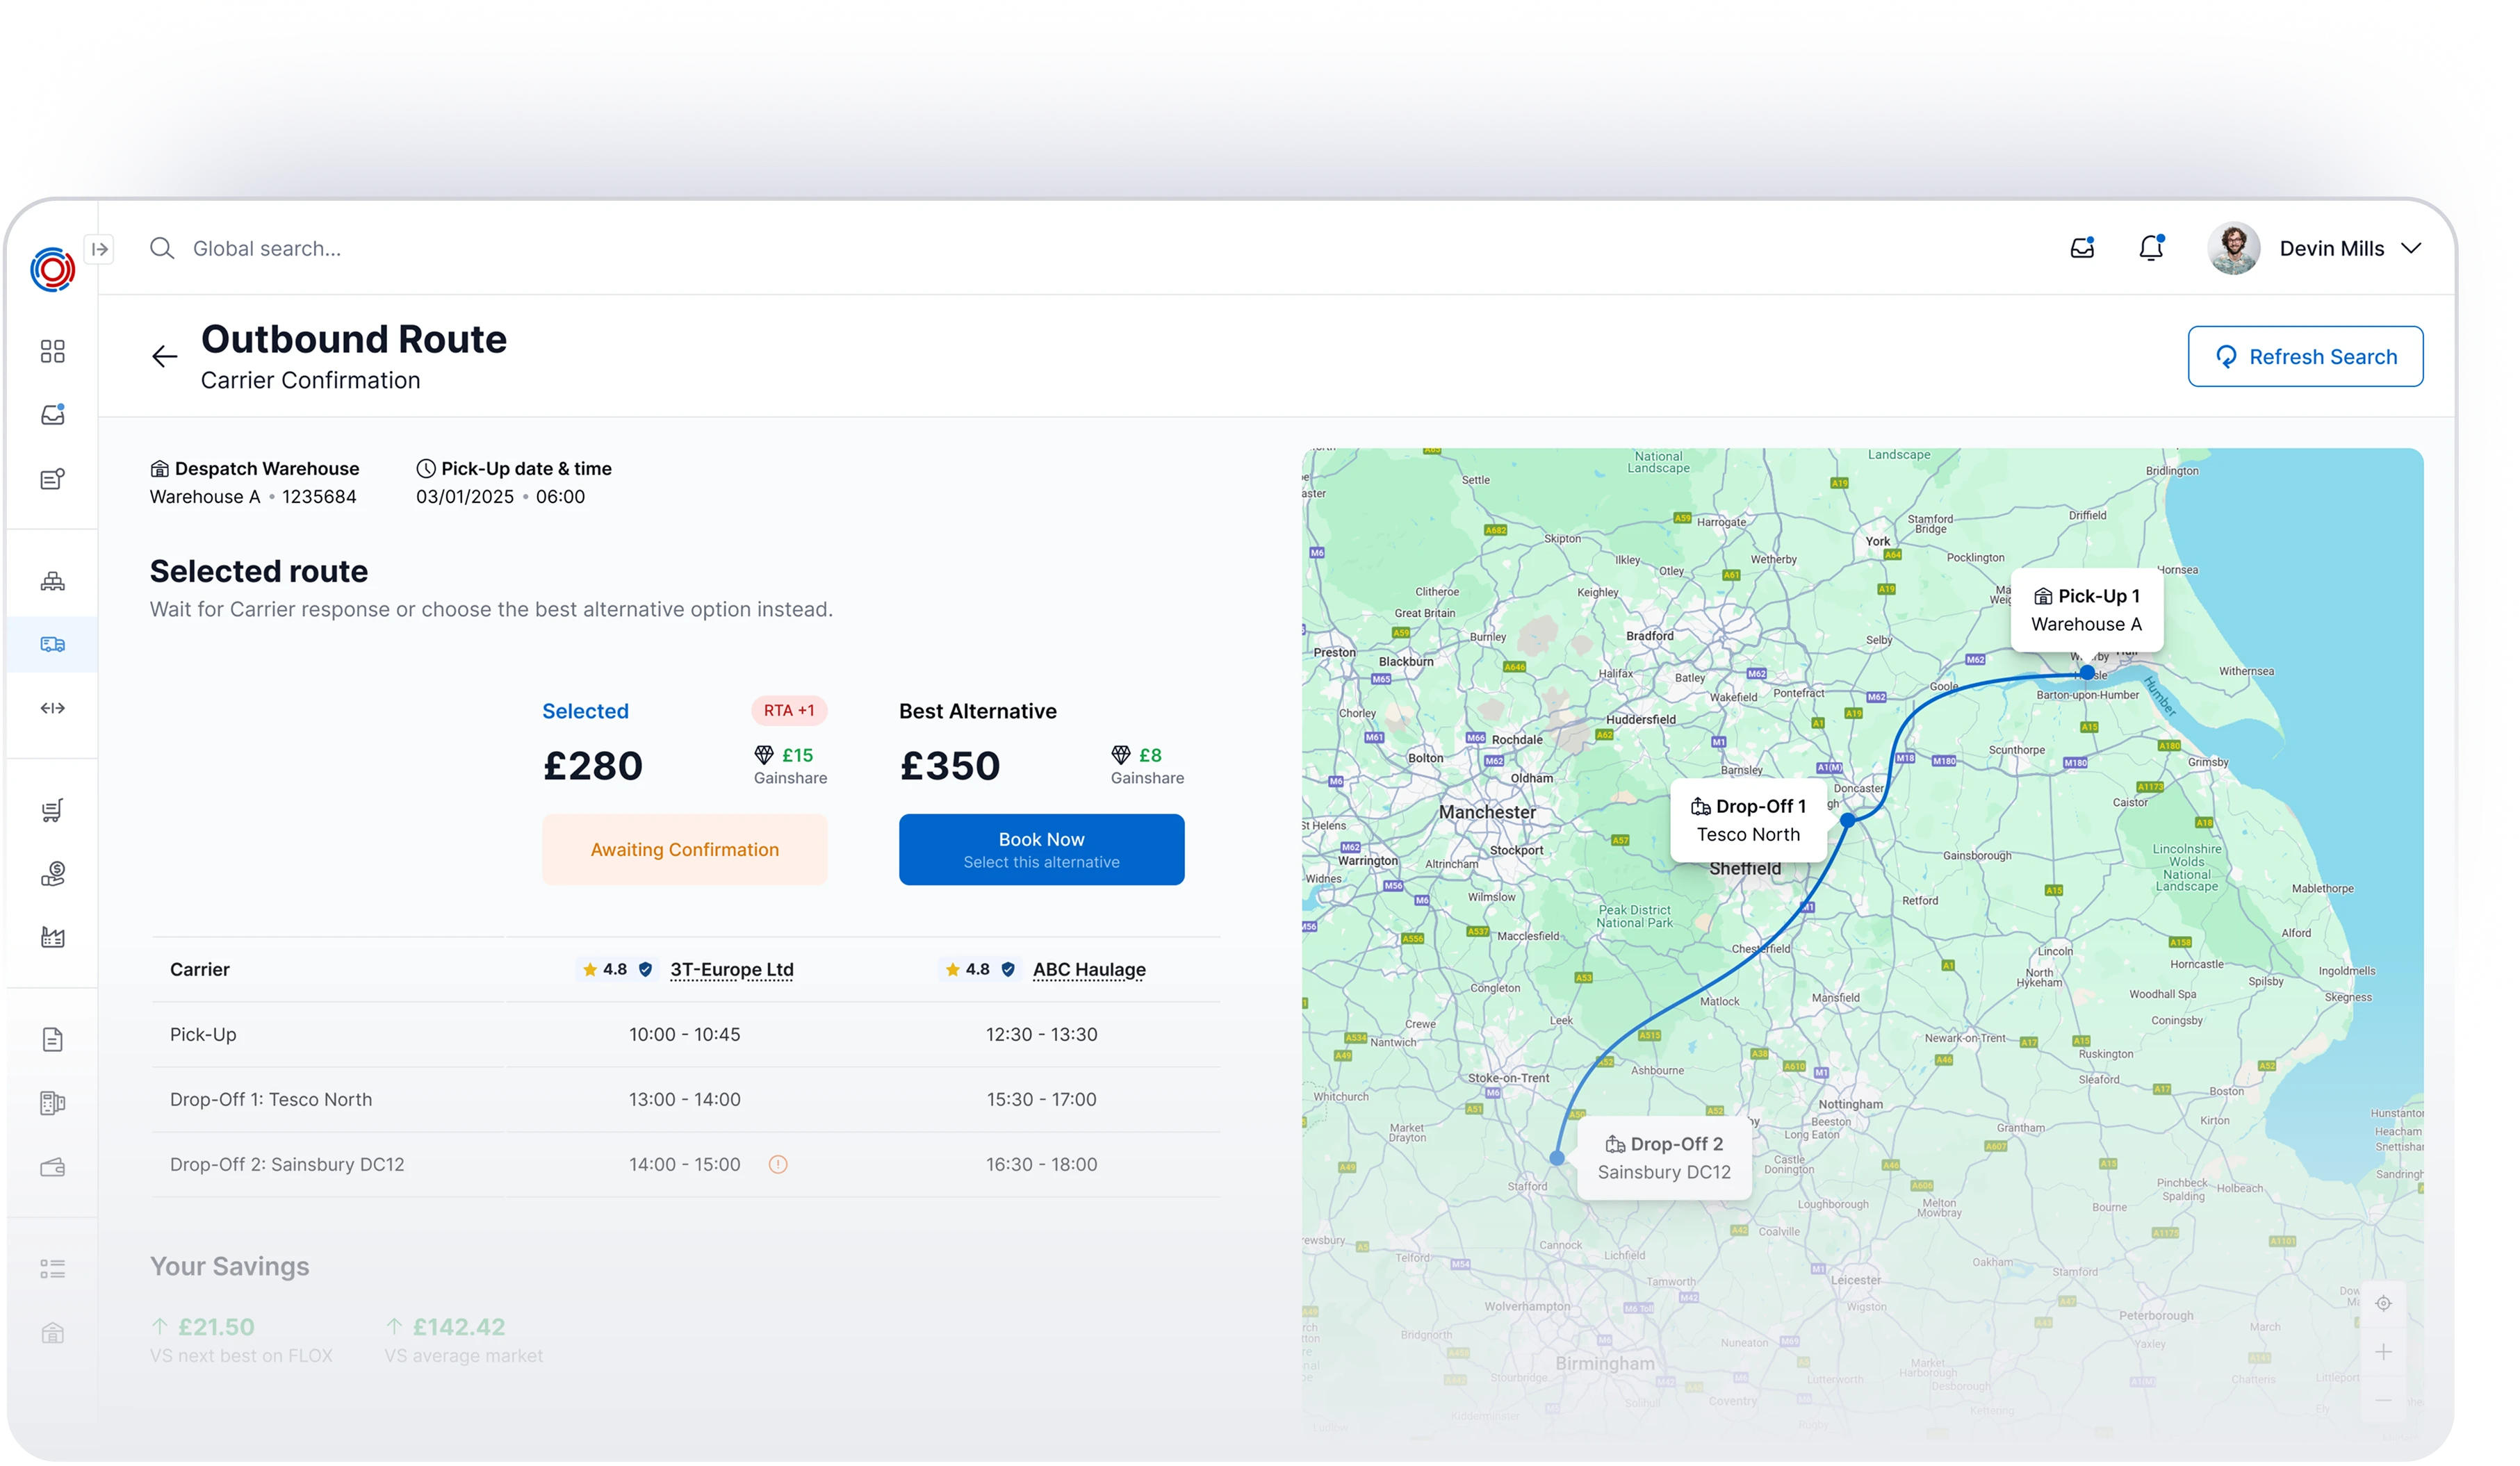Open the warehouse icon at sidebar bottom

coord(52,1333)
